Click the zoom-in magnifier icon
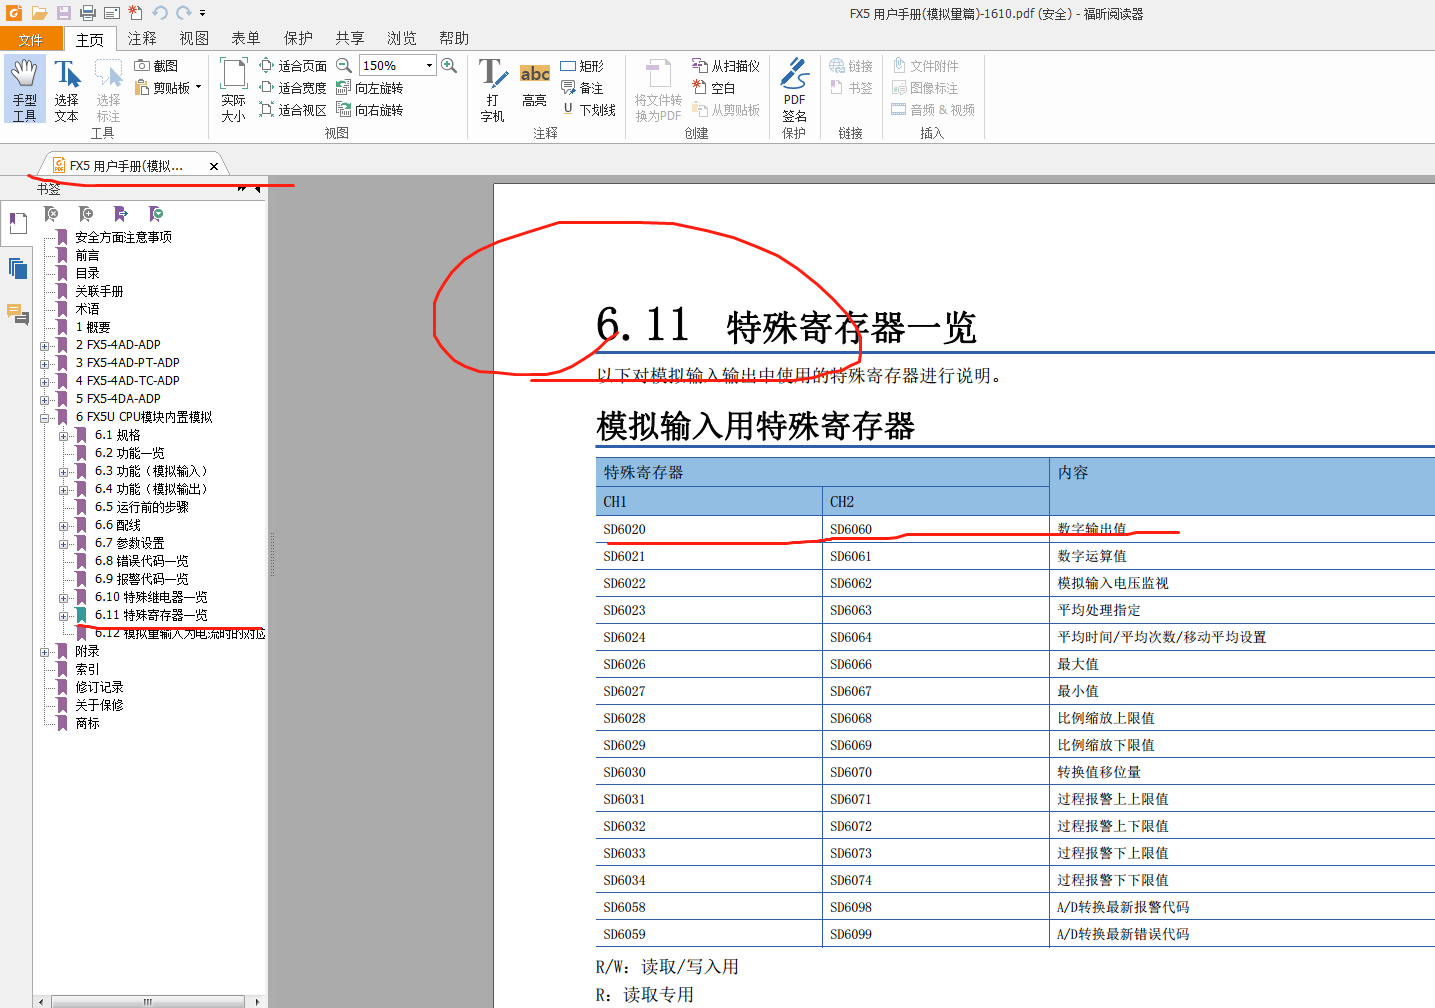Viewport: 1435px width, 1008px height. coord(449,66)
